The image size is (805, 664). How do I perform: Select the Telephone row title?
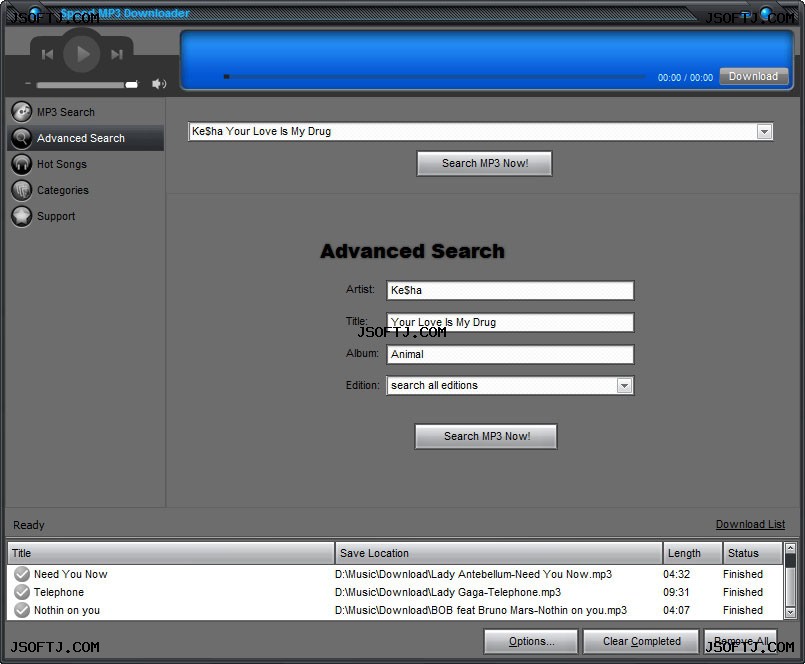59,592
